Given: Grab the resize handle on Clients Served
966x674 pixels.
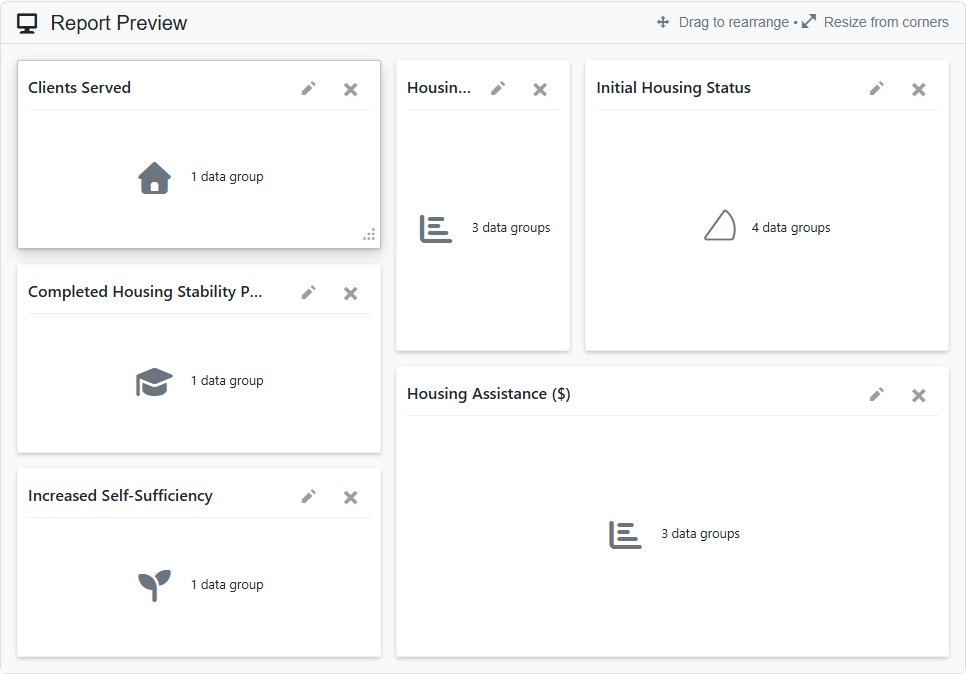Looking at the screenshot, I should [369, 235].
